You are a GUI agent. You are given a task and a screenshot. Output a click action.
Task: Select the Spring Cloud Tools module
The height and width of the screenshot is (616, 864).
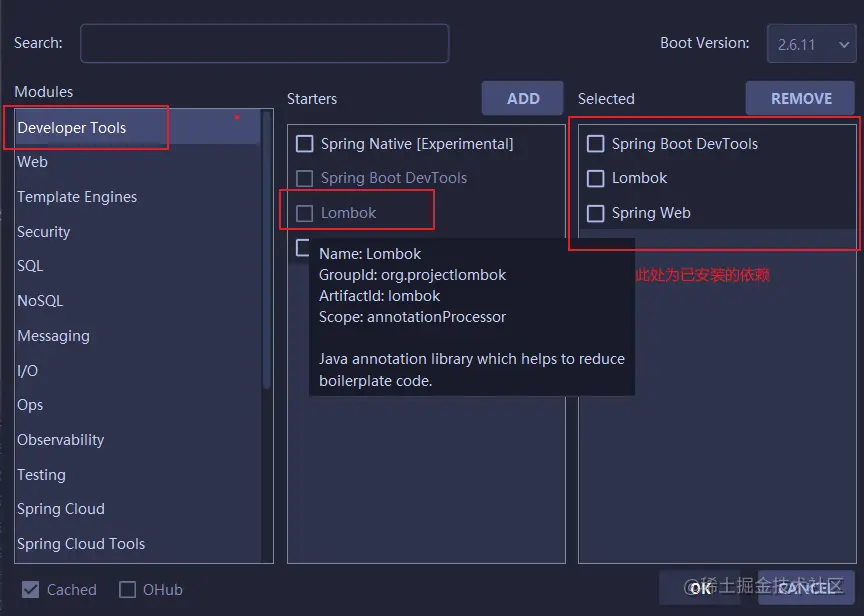[x=138, y=544]
